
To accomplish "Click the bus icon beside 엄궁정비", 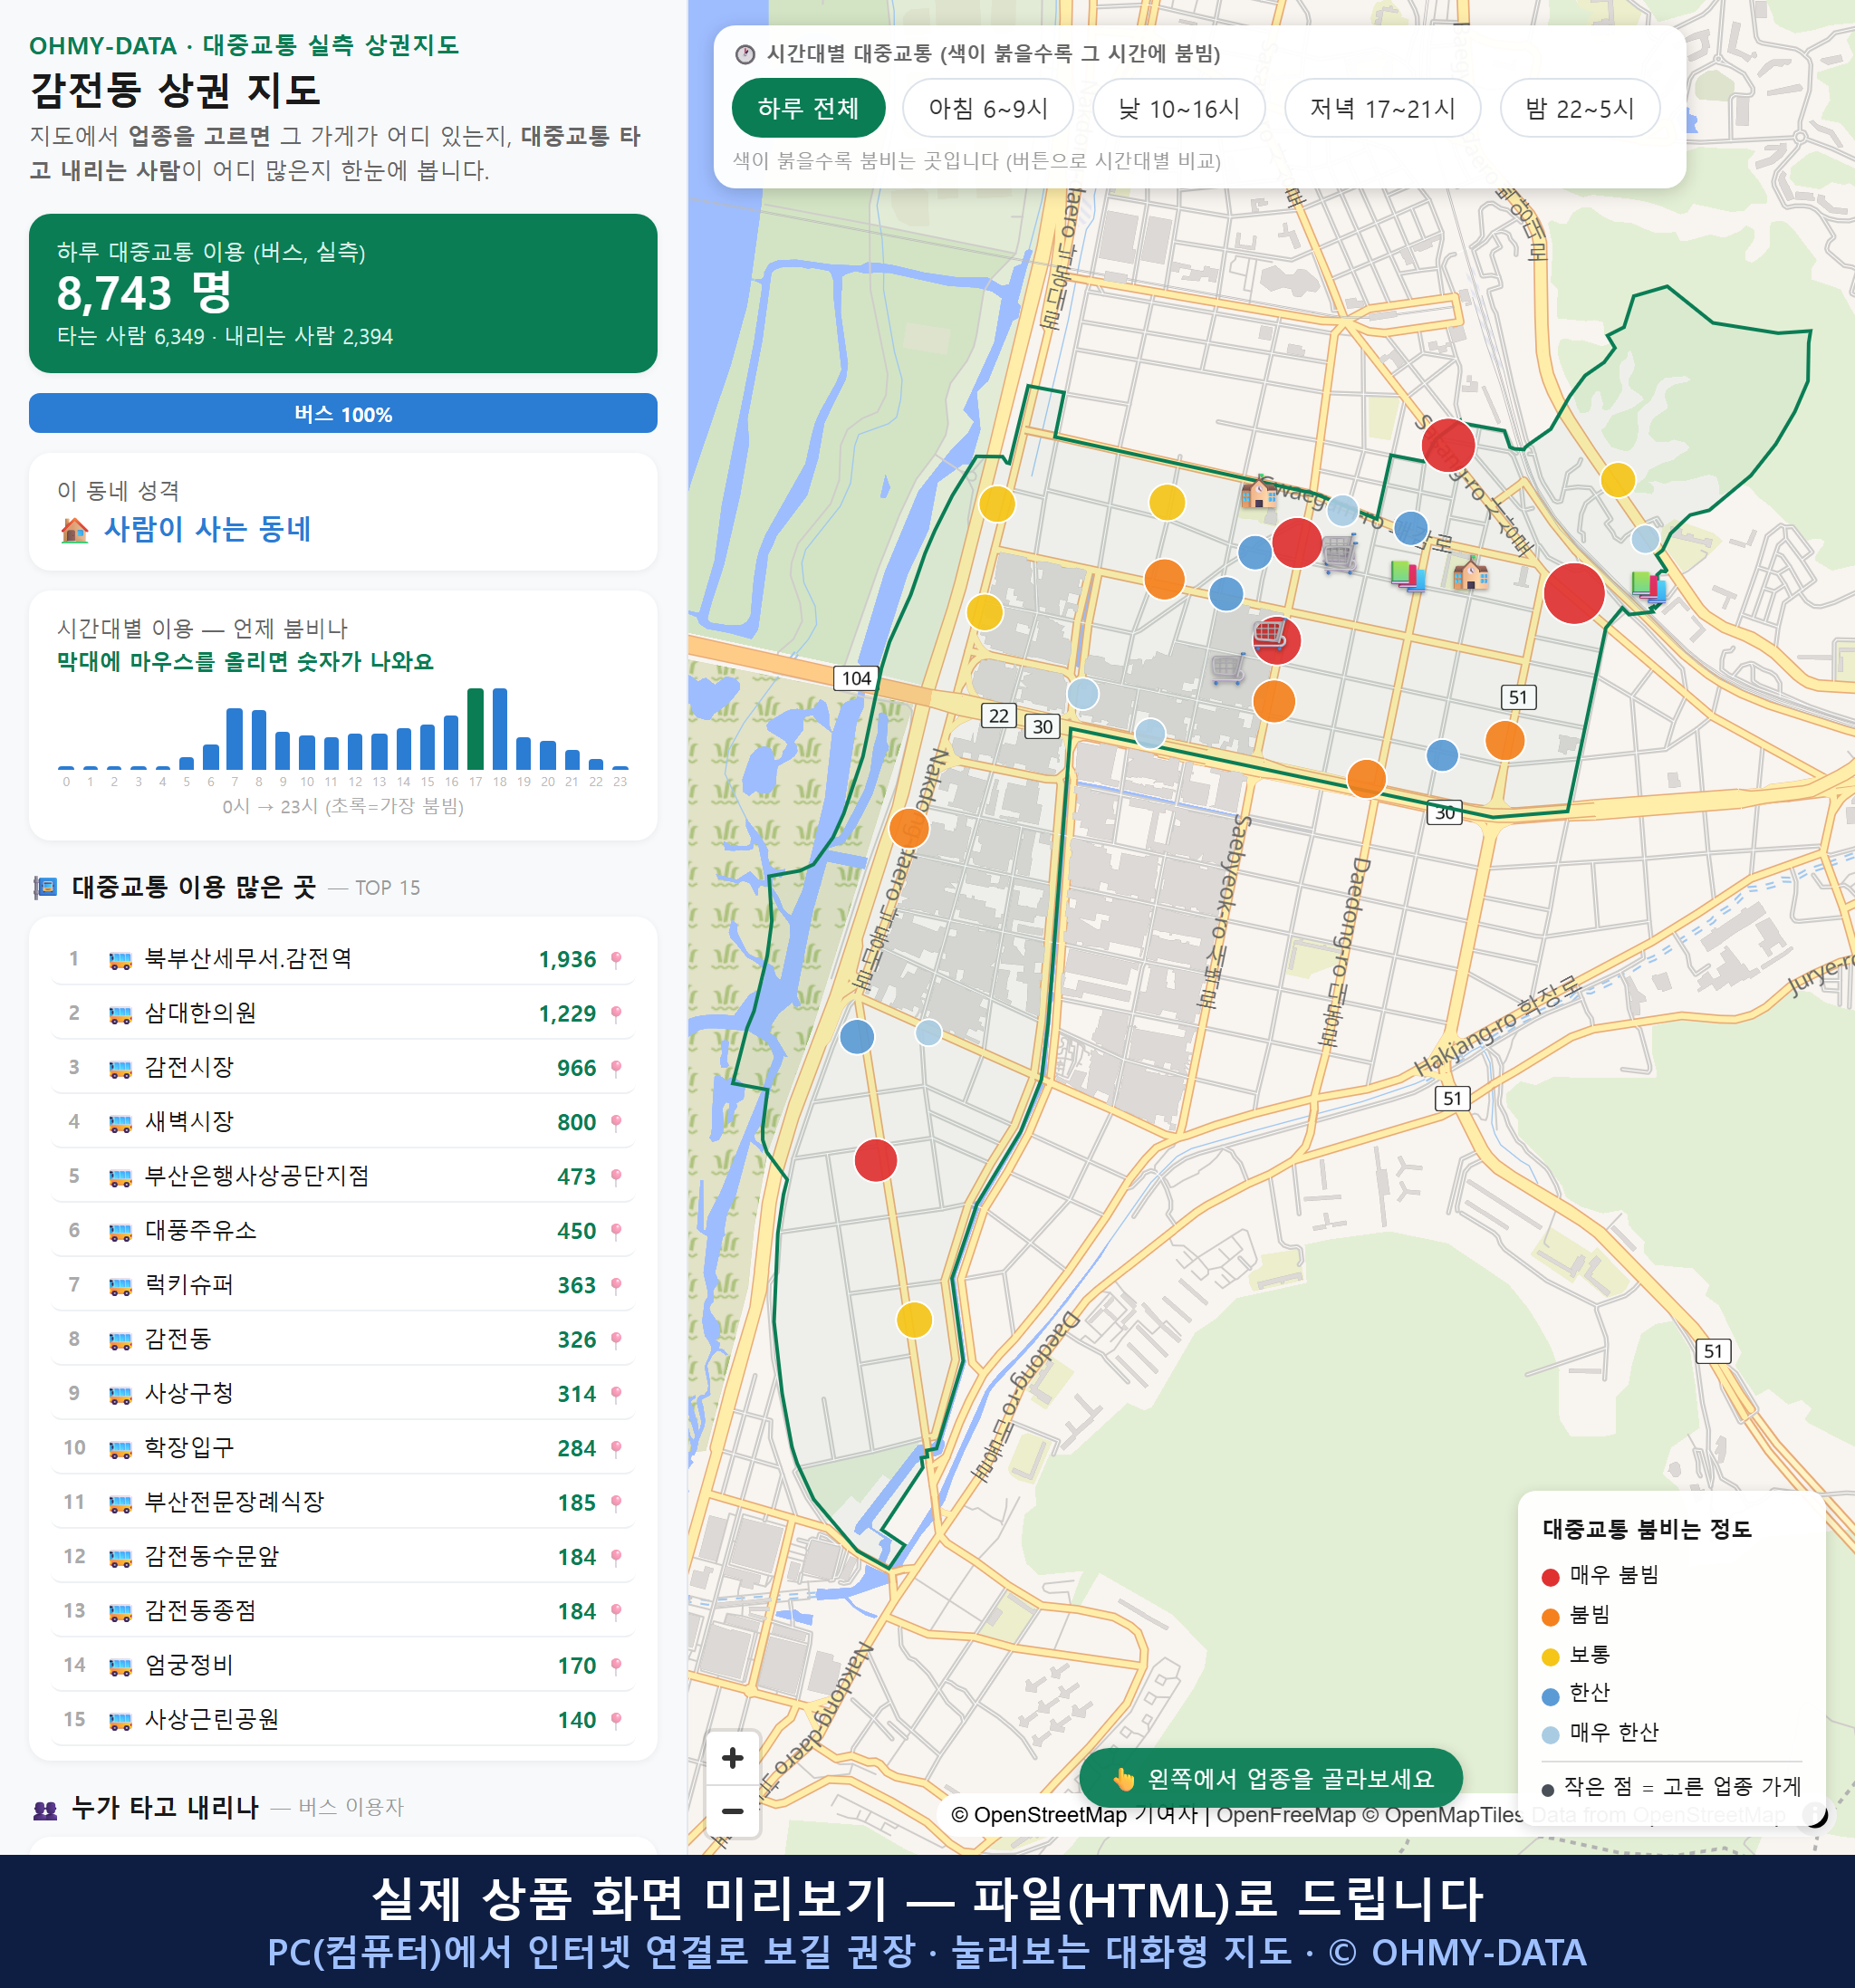I will click(120, 1666).
